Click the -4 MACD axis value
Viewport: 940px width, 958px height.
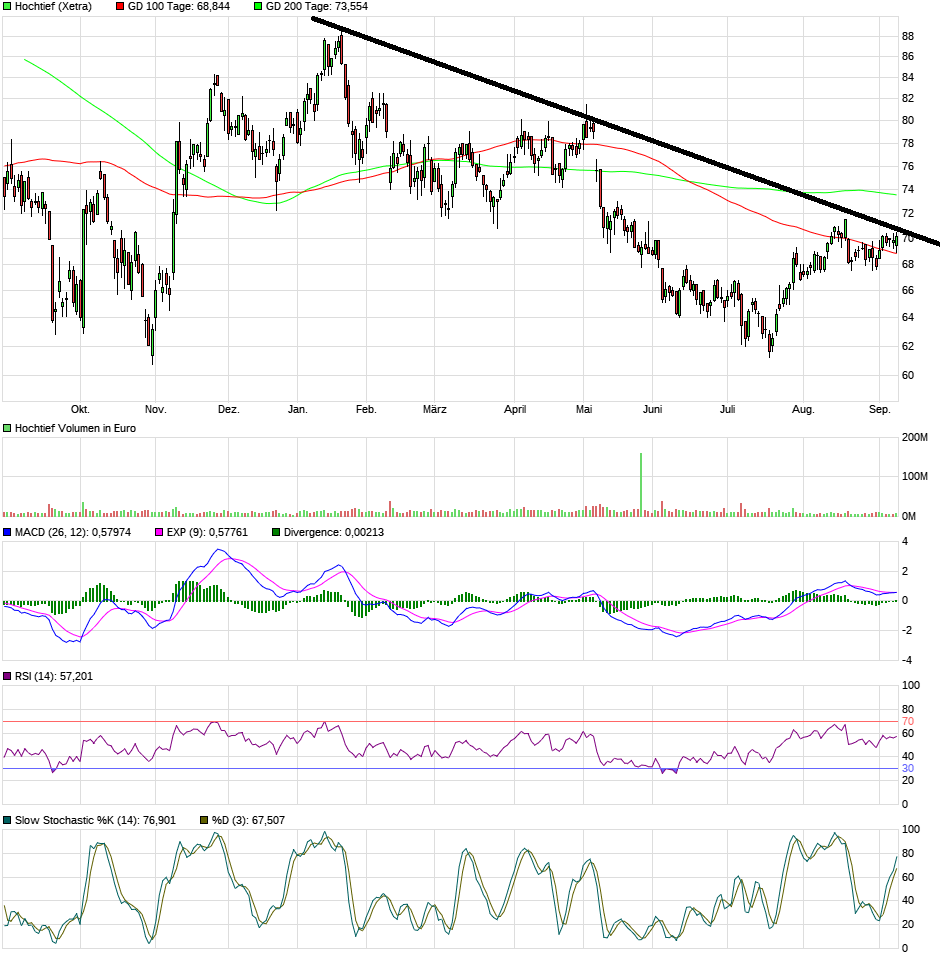[906, 660]
